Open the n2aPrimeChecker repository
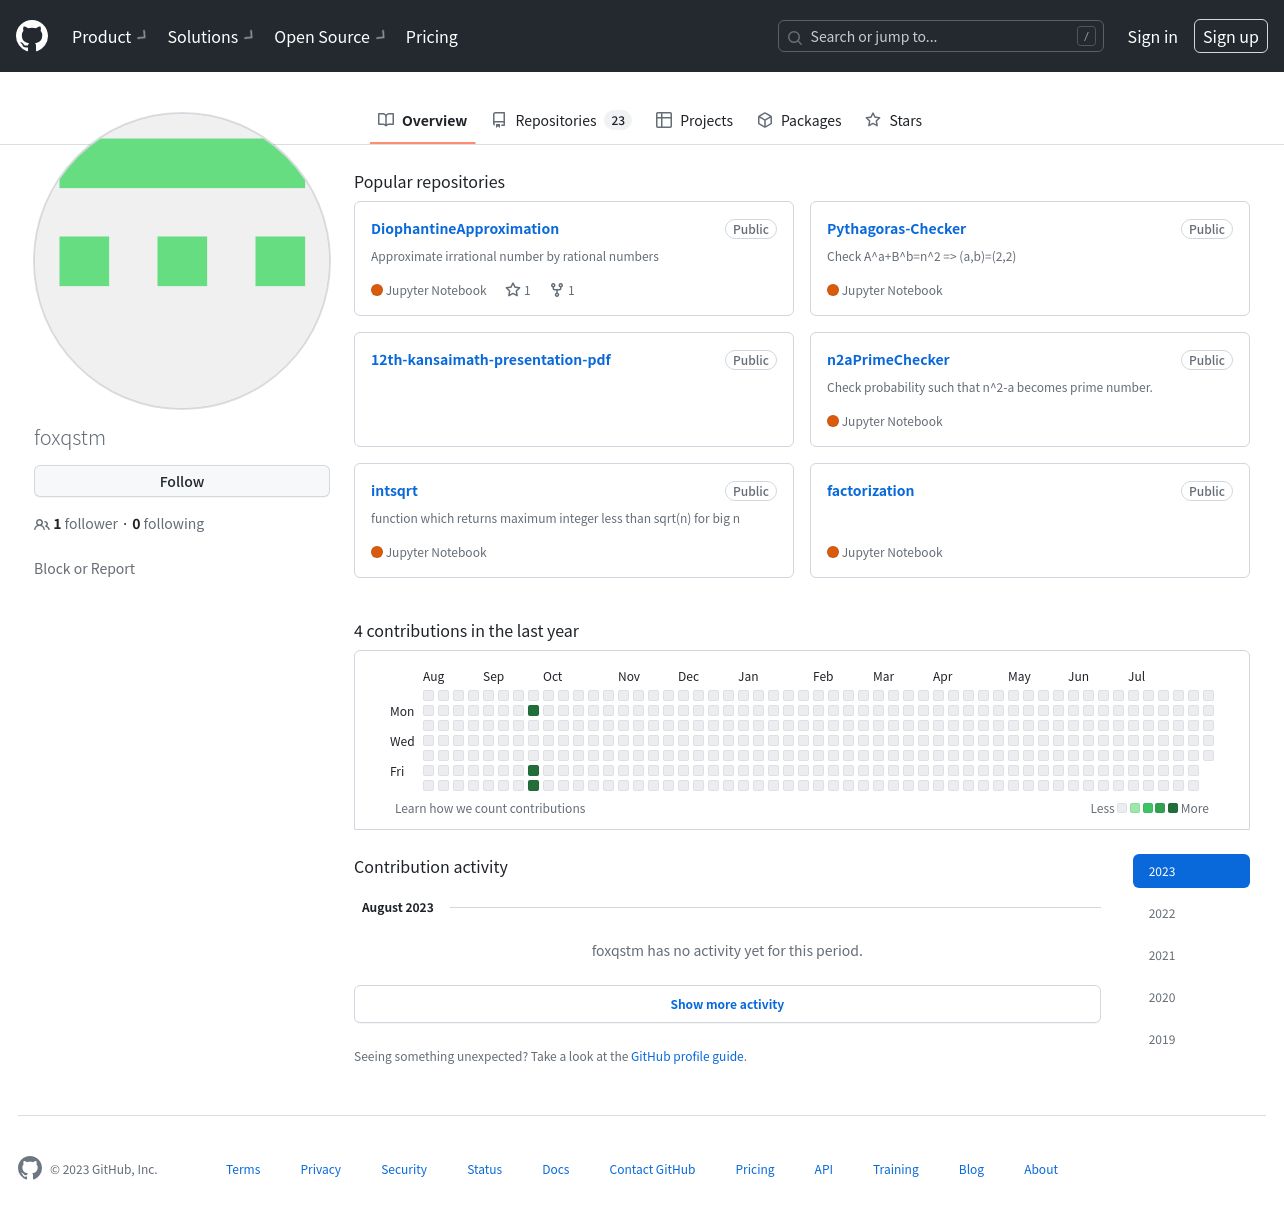The width and height of the screenshot is (1284, 1230). click(x=888, y=360)
